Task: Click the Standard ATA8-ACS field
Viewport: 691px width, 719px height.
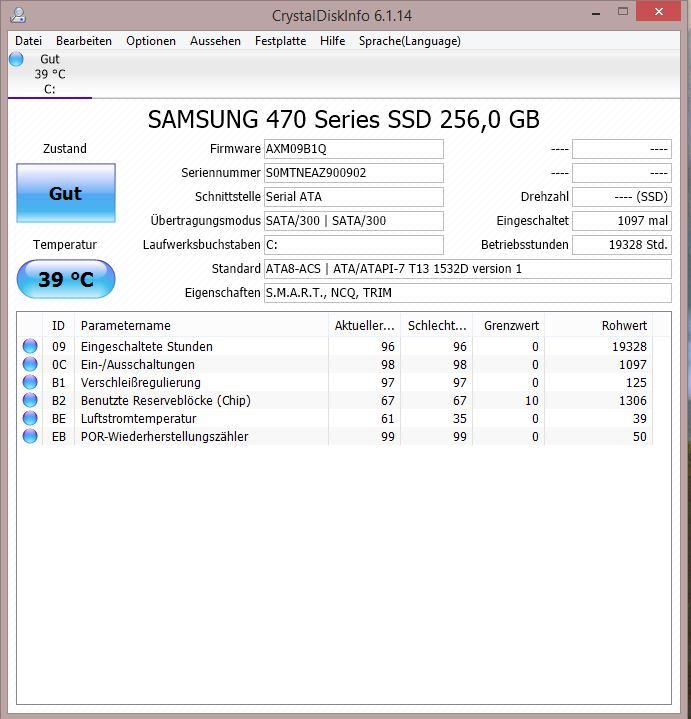Action: click(468, 269)
